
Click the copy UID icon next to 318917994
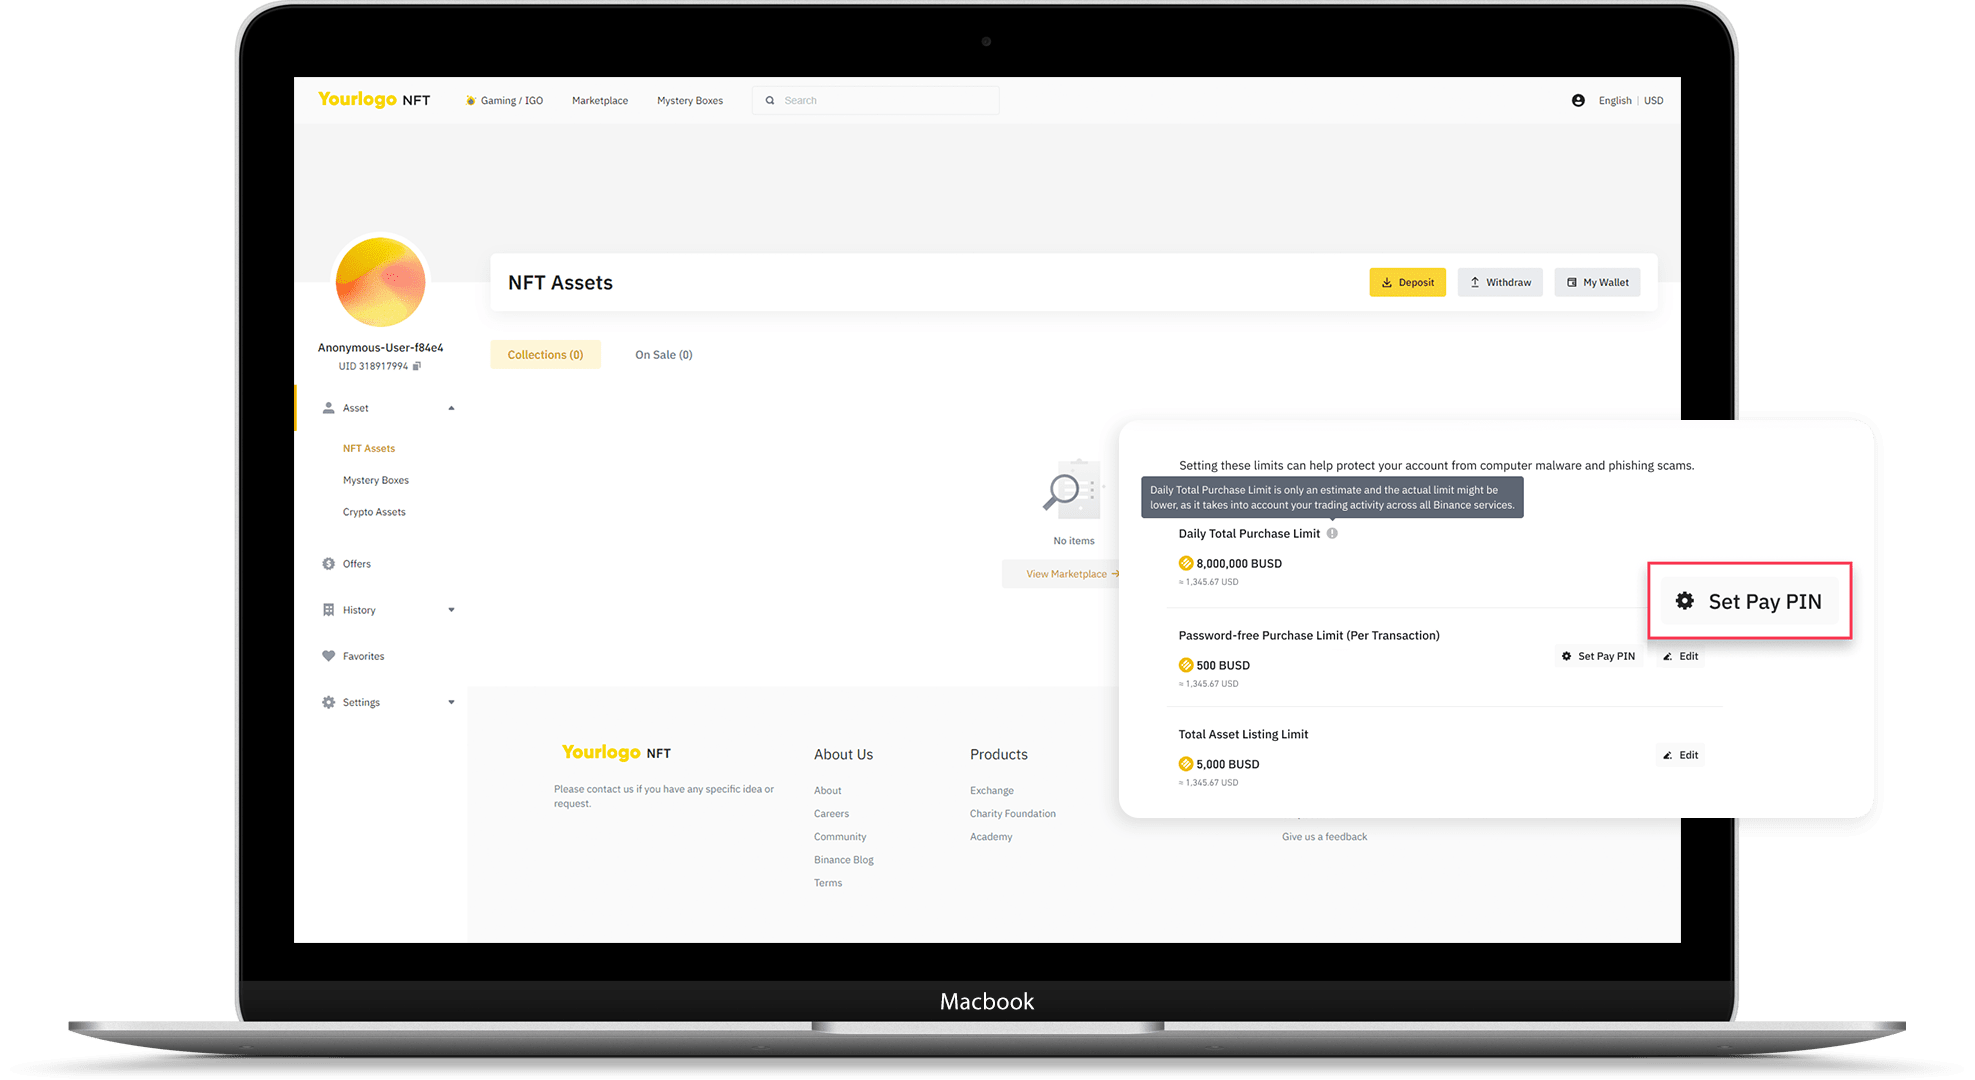coord(430,366)
